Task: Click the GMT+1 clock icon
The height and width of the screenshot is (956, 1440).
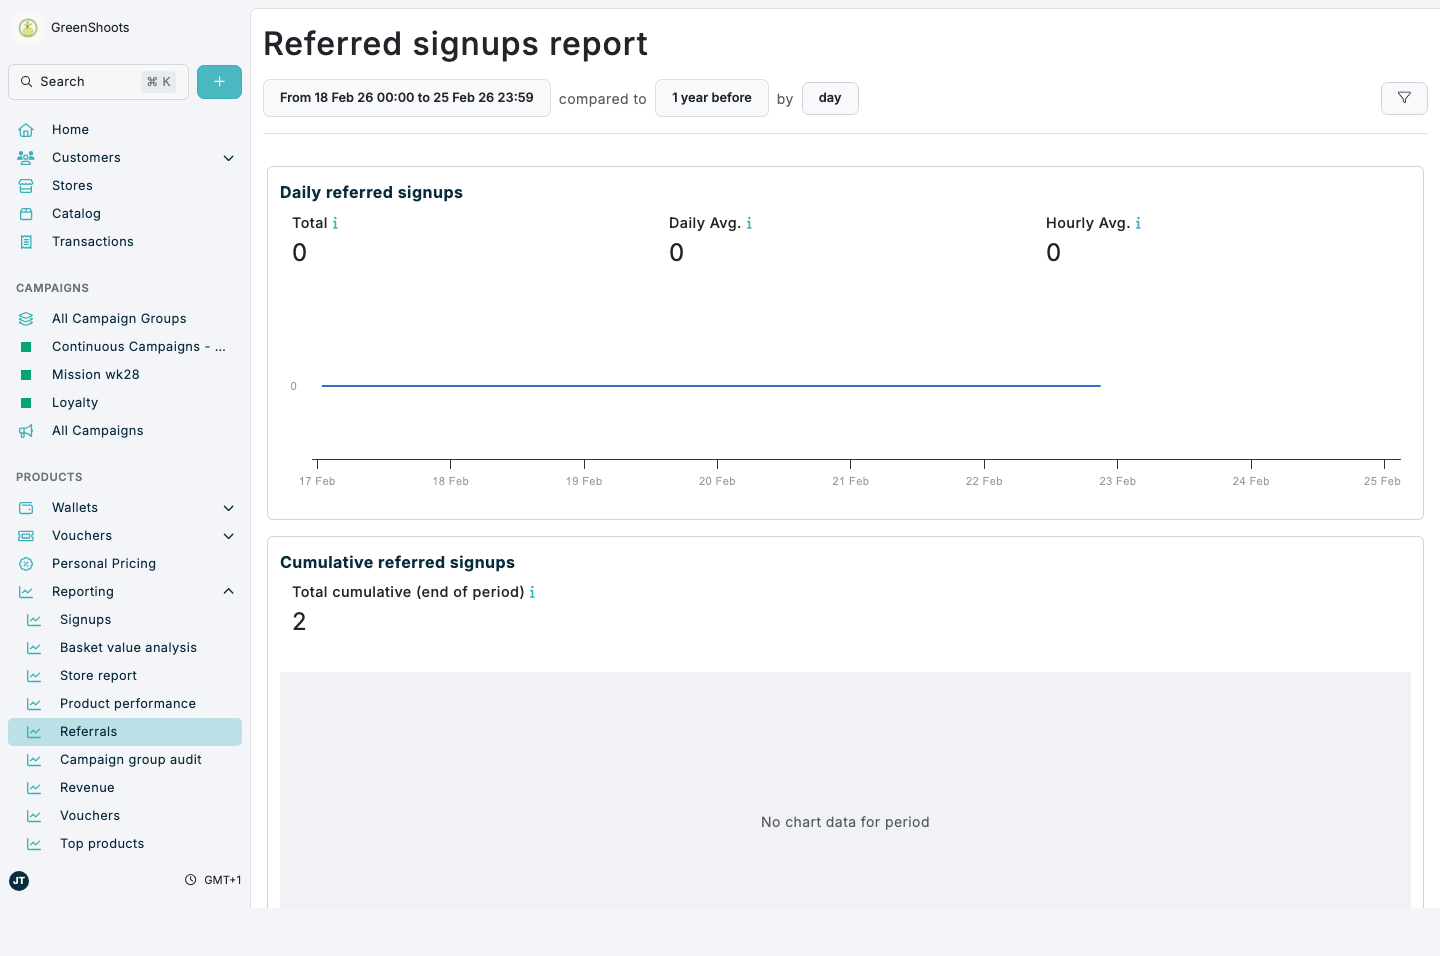Action: [190, 880]
